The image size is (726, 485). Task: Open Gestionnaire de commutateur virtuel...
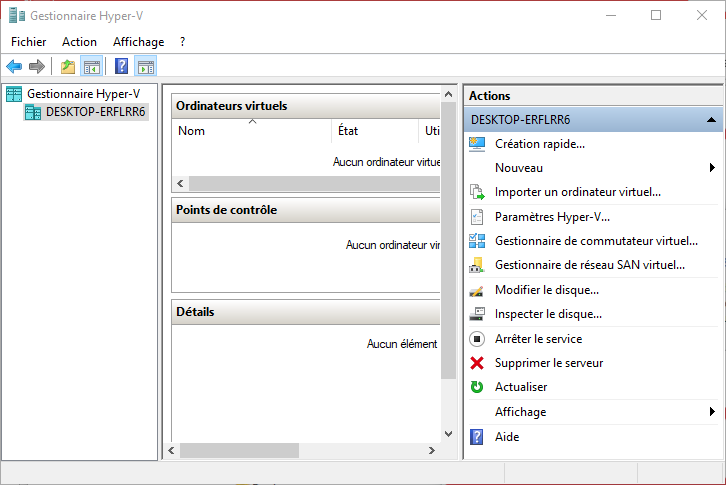(x=596, y=241)
